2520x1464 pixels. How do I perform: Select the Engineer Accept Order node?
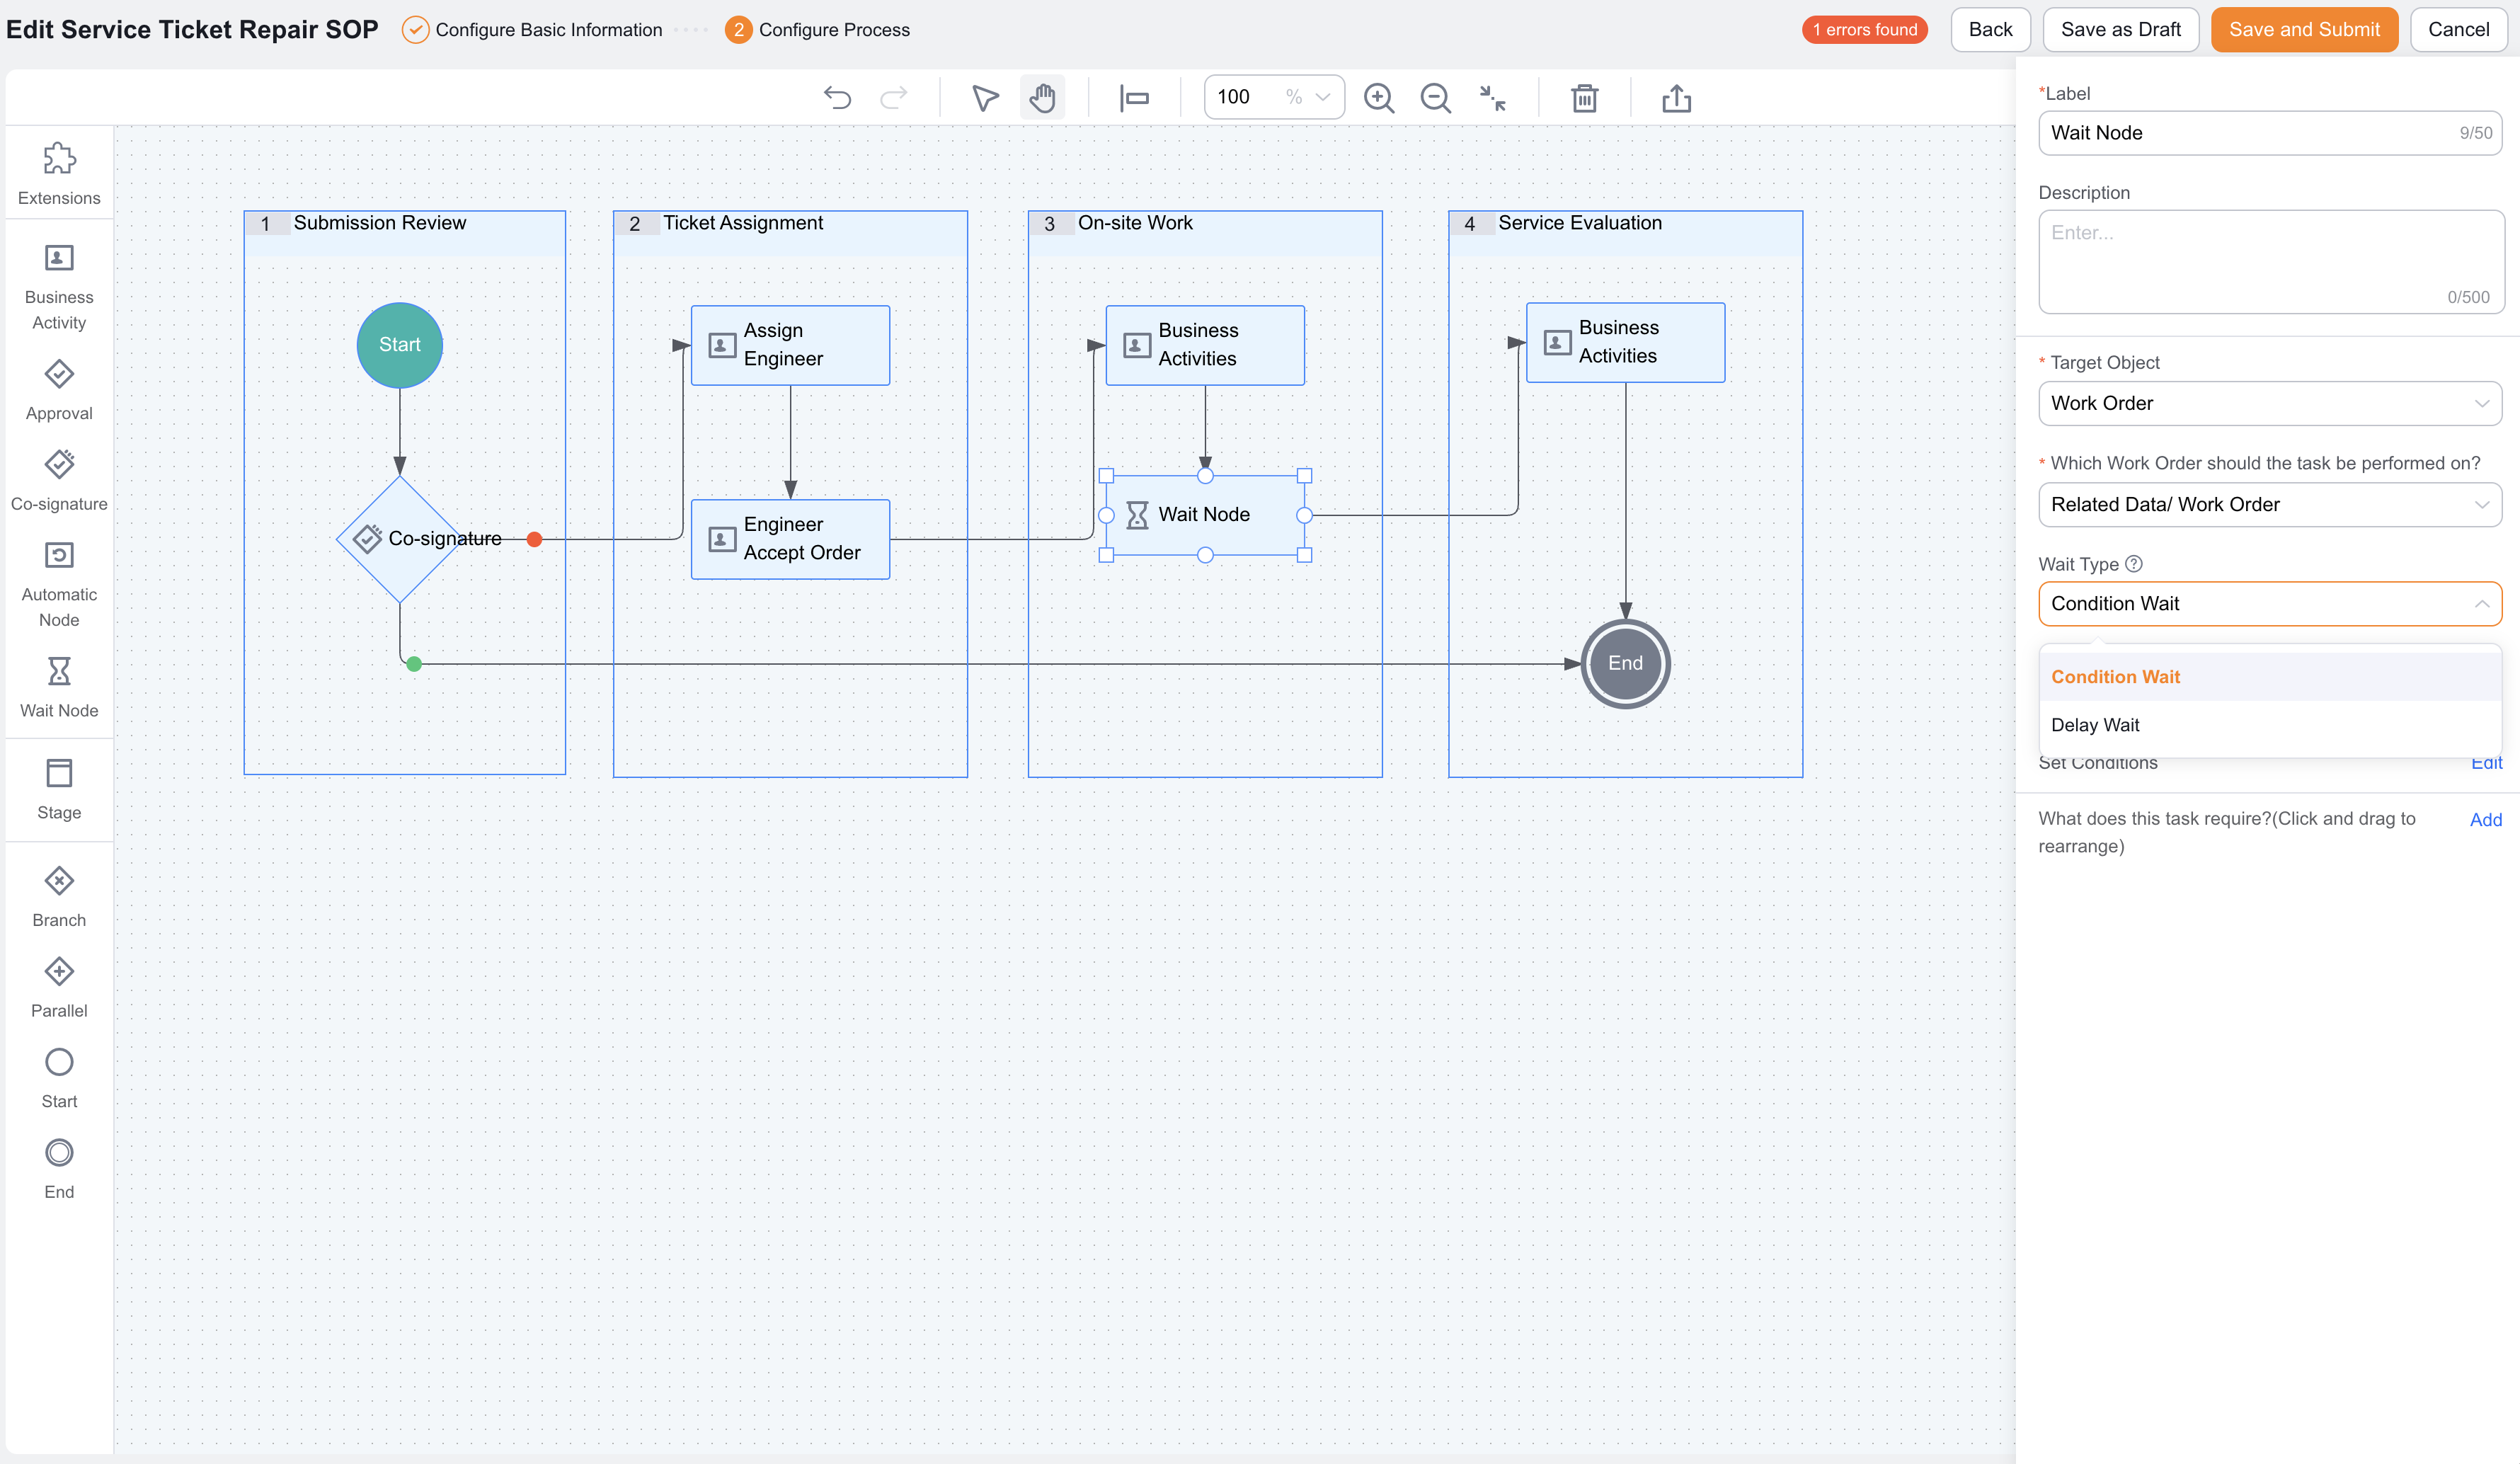(x=790, y=539)
